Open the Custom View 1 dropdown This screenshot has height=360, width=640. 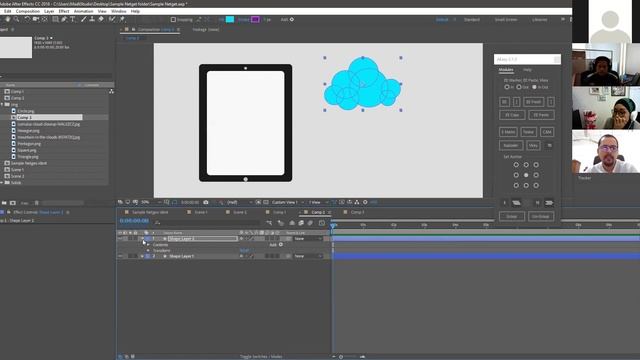coord(288,202)
